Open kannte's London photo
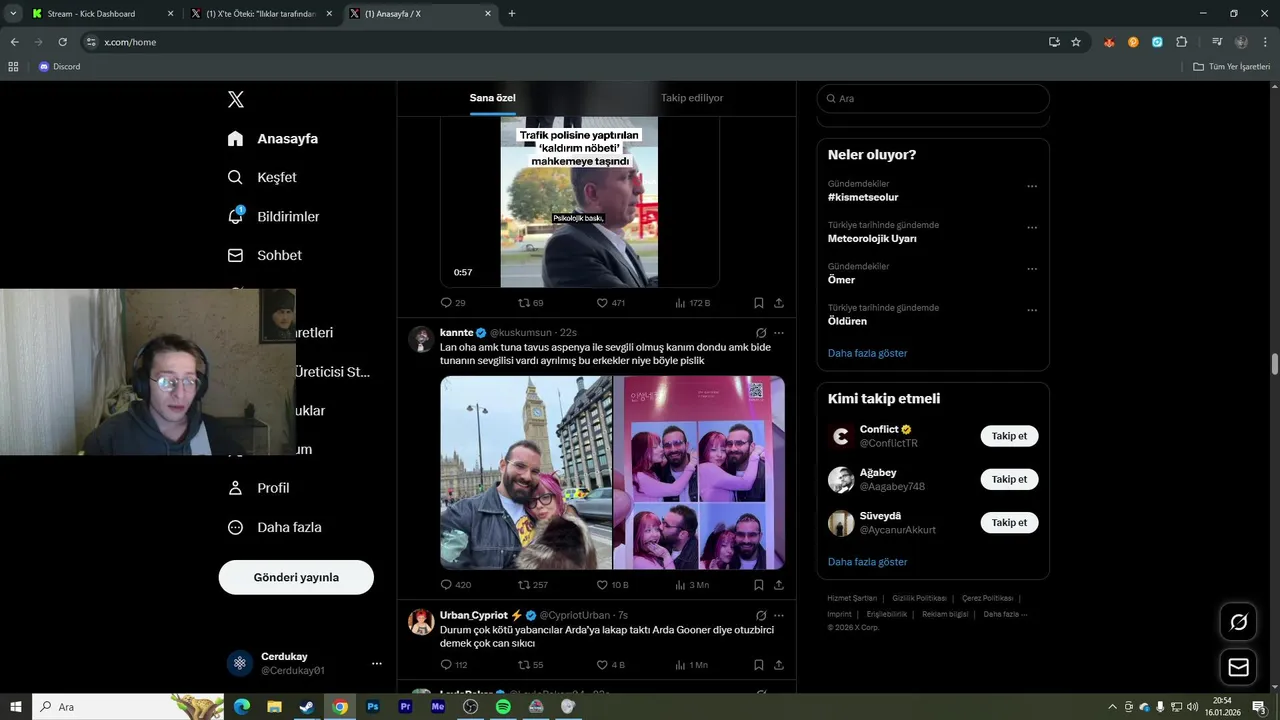This screenshot has height=720, width=1280. coord(526,472)
